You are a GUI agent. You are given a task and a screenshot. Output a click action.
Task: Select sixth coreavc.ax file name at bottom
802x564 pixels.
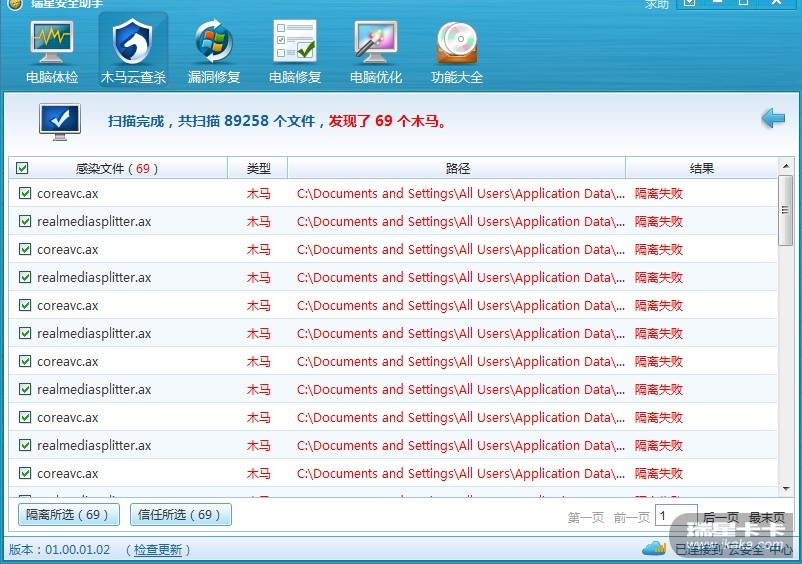point(68,473)
